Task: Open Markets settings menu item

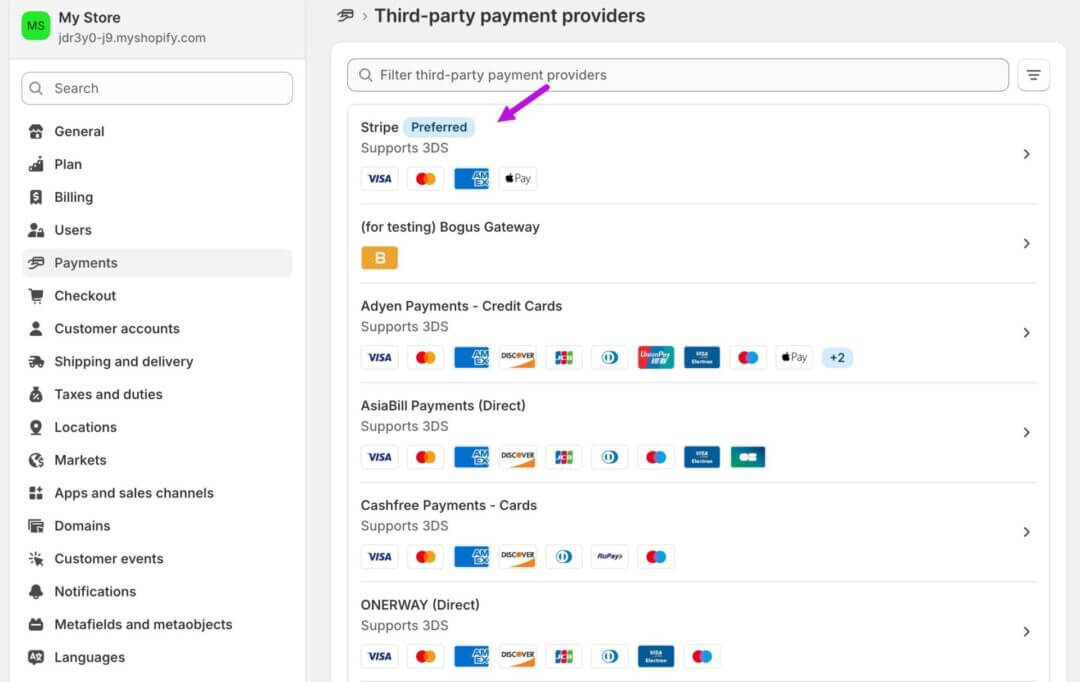Action: 157,460
